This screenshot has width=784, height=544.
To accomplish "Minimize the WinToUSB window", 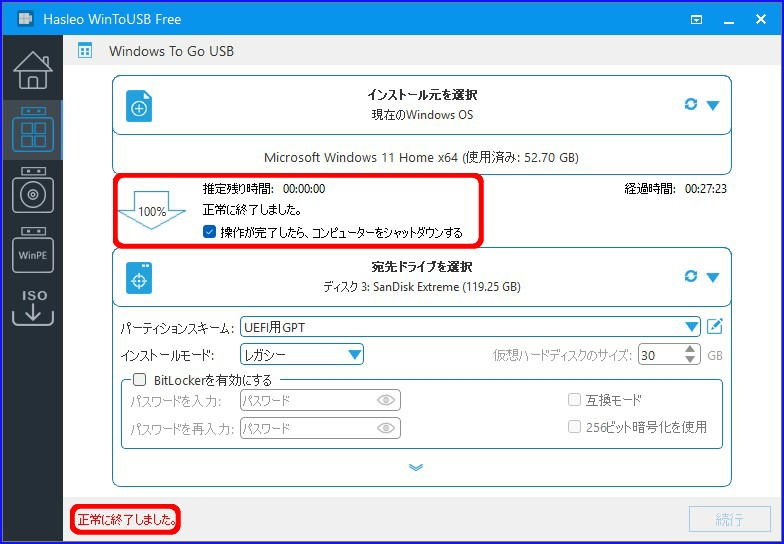I will pos(728,20).
